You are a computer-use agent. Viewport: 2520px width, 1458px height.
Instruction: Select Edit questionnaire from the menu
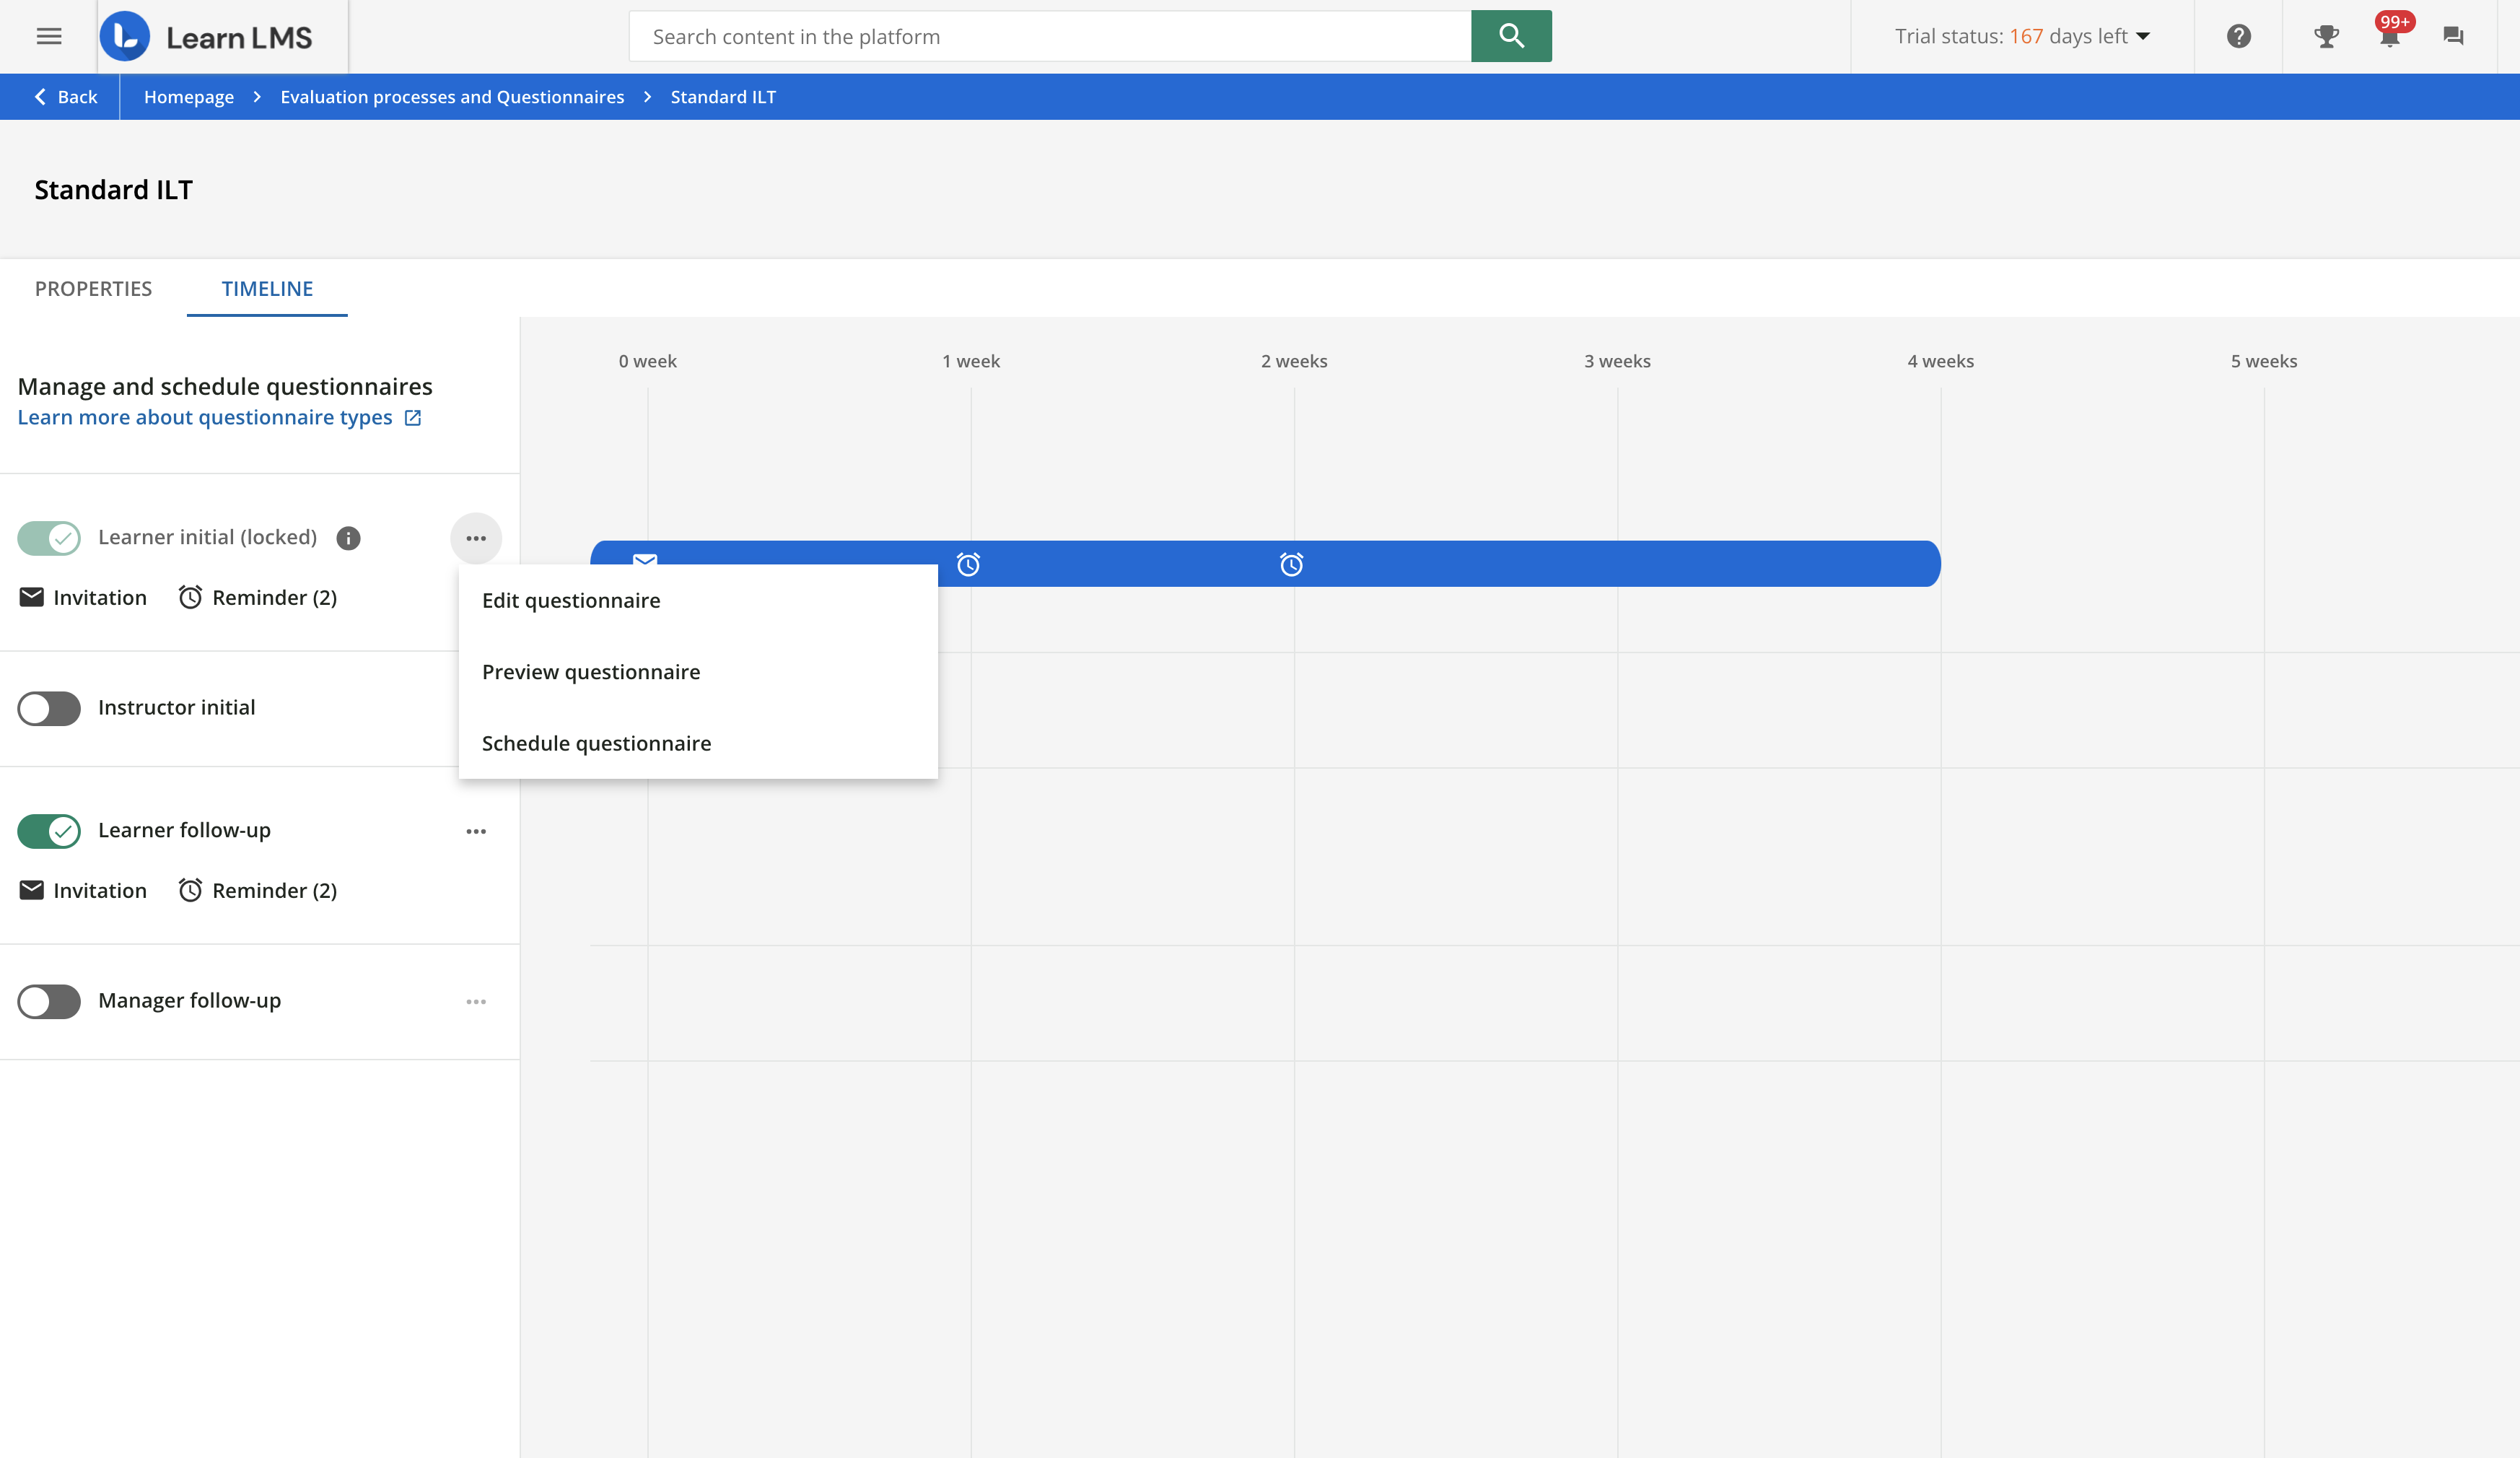[571, 600]
